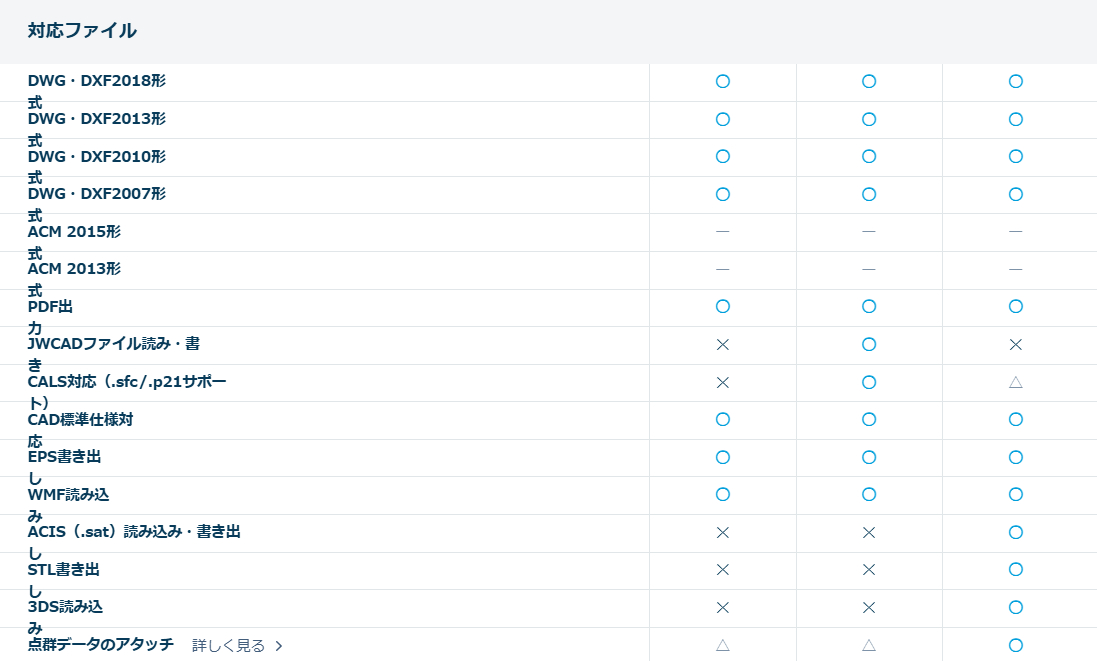Click the middle column circle in the CALS対応 row
The height and width of the screenshot is (661, 1097).
pos(869,382)
